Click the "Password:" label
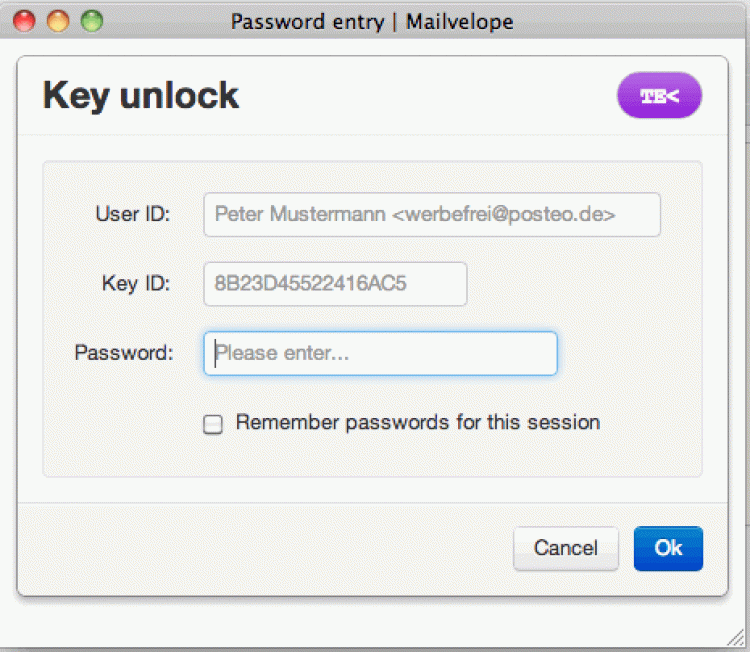 coord(124,353)
